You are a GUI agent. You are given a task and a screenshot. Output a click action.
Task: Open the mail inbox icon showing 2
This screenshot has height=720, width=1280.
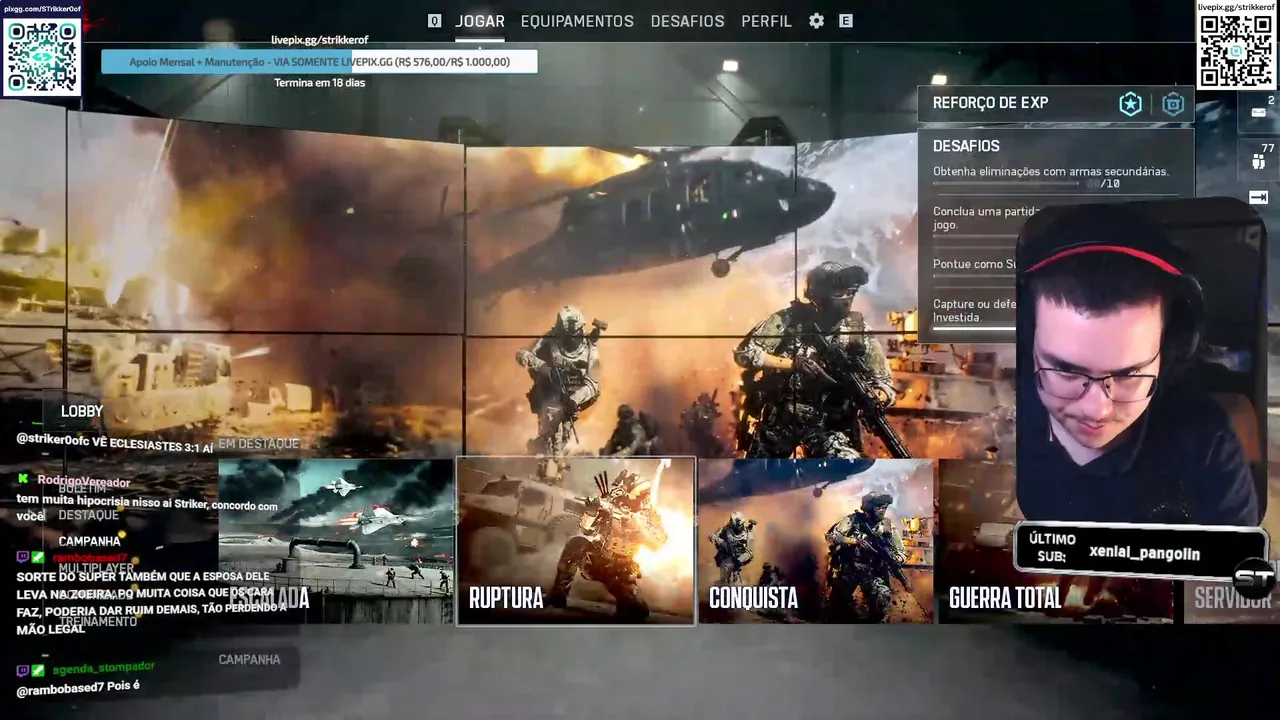pos(1259,112)
